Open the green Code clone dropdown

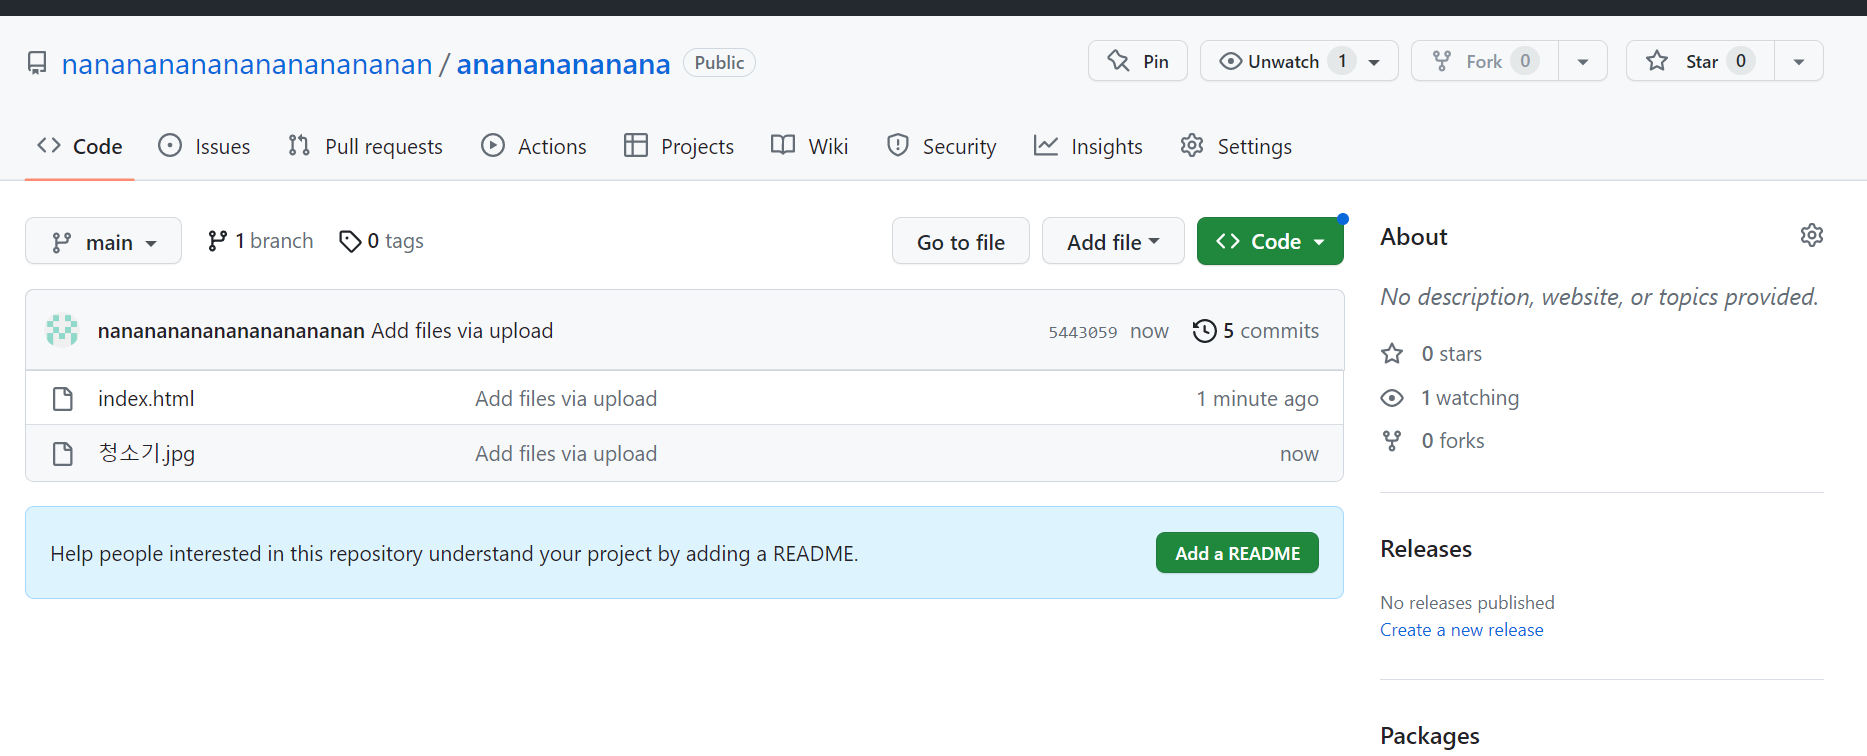coord(1270,241)
